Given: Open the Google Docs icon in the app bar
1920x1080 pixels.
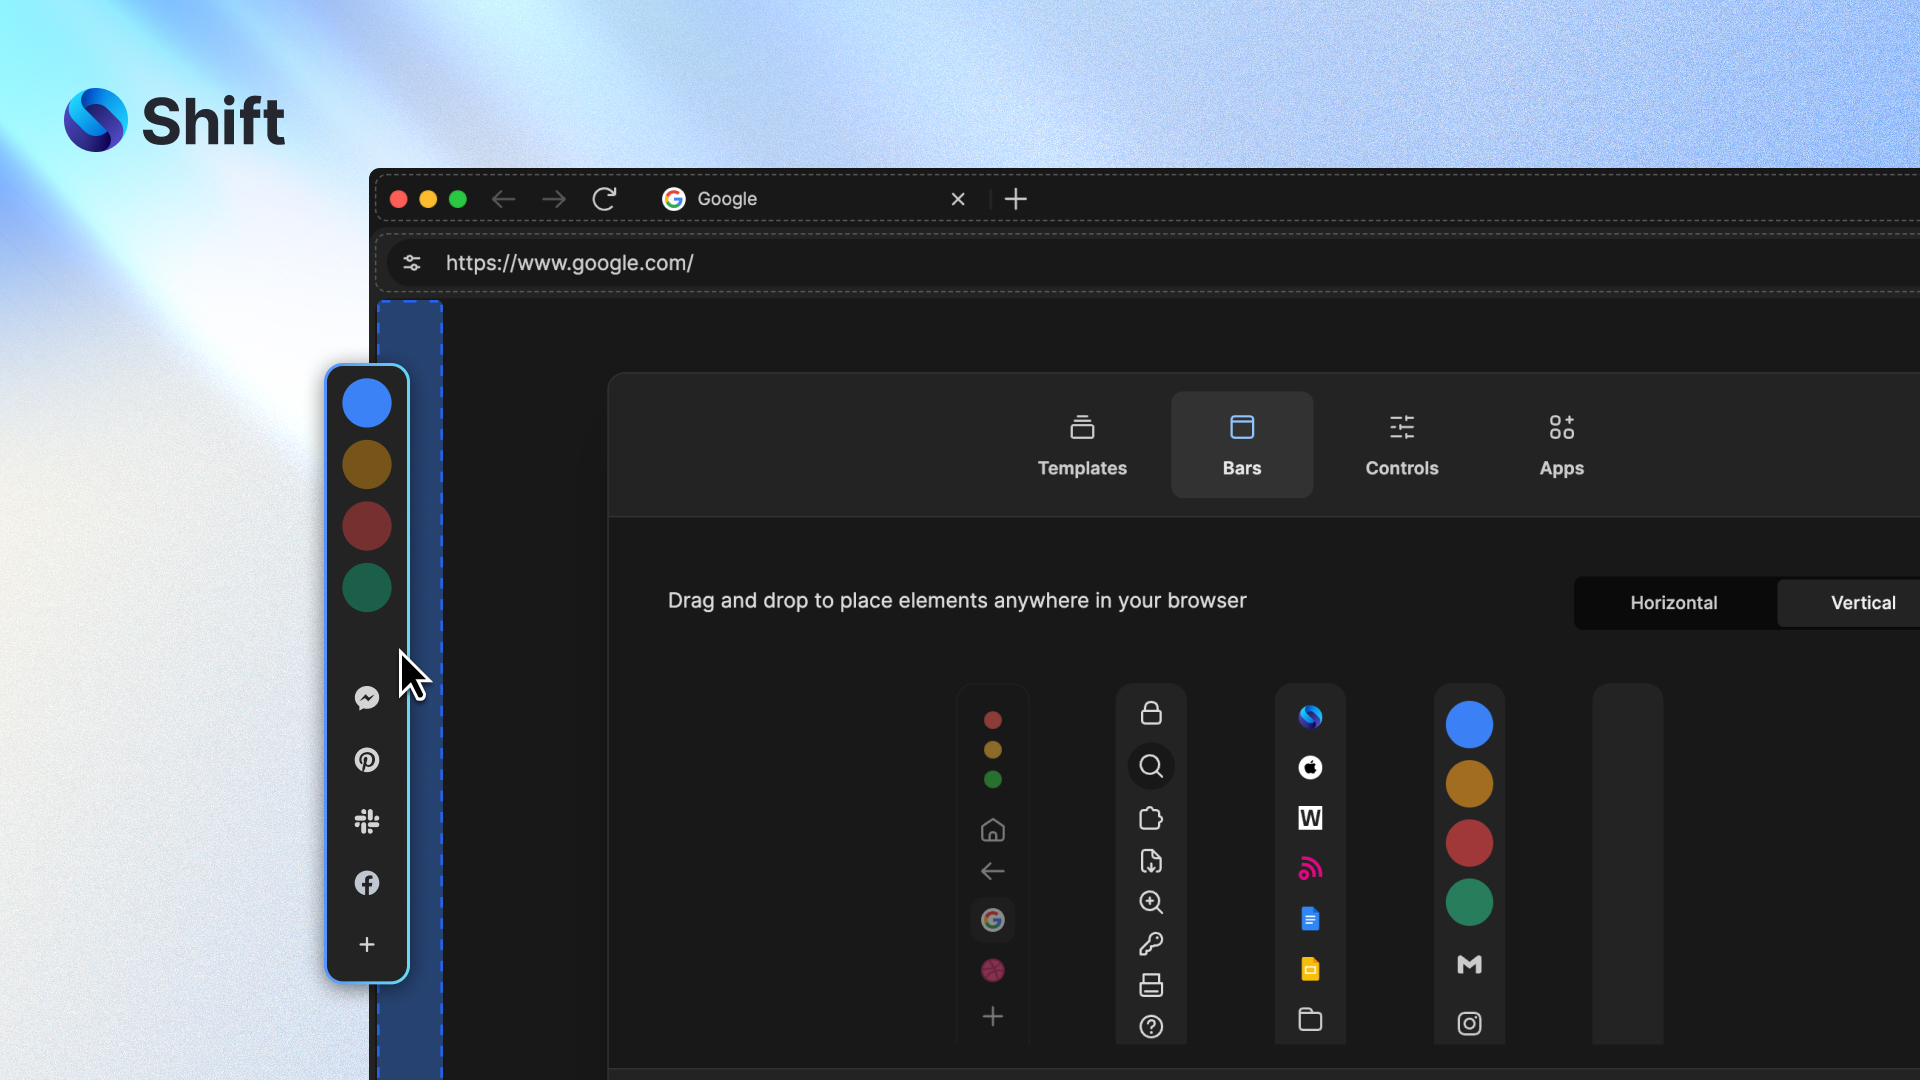Looking at the screenshot, I should [1310, 918].
